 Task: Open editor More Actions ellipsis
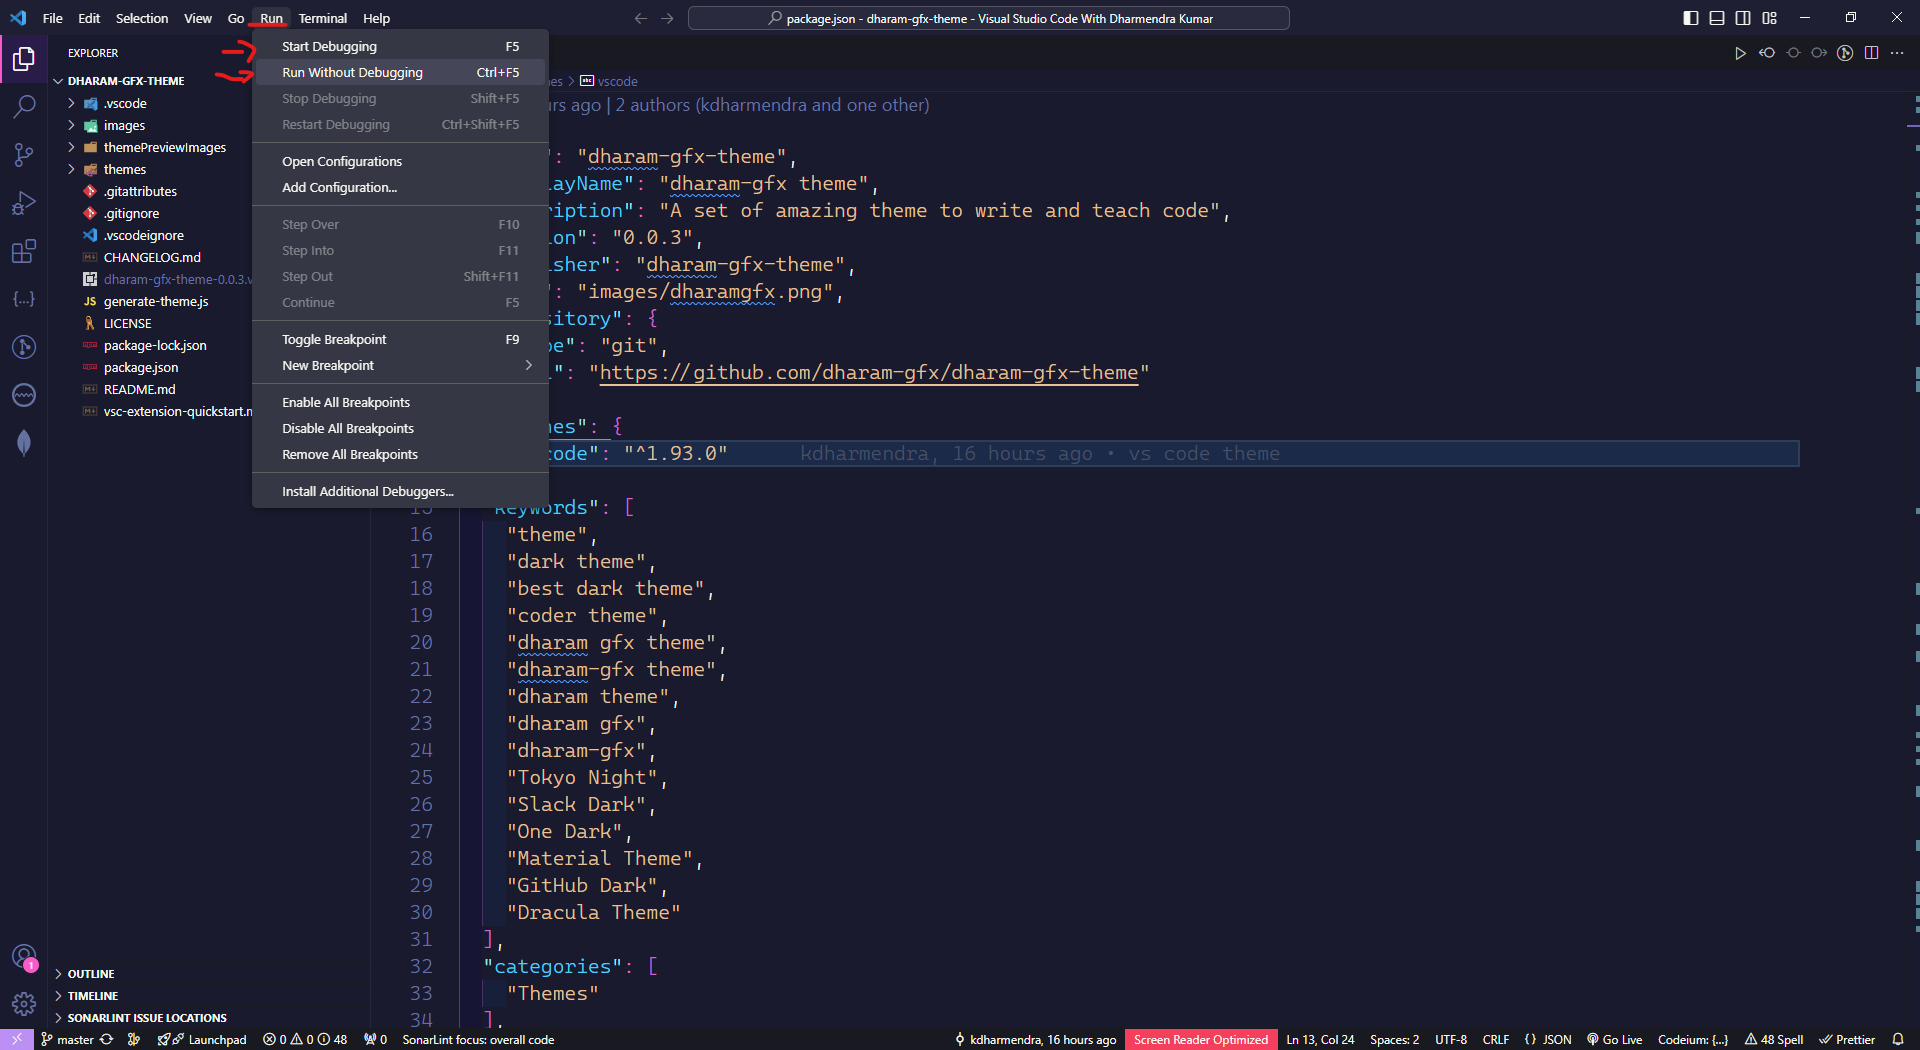(x=1898, y=53)
